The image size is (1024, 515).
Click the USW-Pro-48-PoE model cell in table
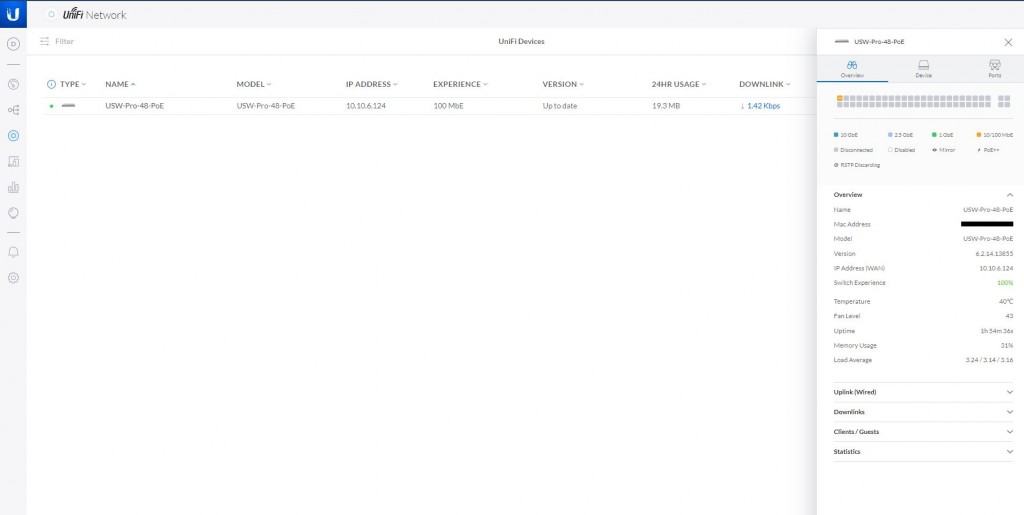(x=266, y=106)
